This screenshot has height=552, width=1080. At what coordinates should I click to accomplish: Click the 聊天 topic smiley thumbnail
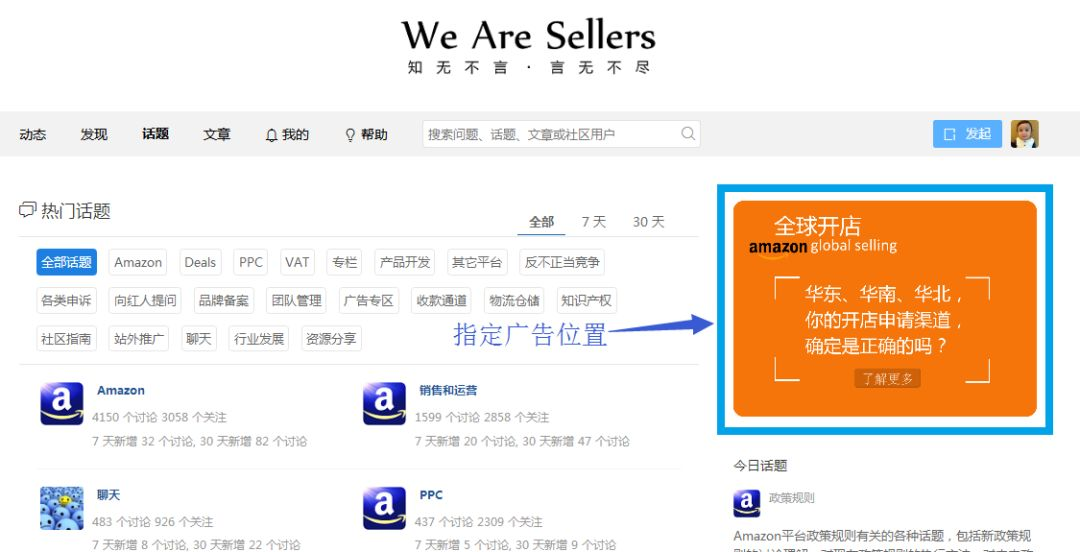61,508
